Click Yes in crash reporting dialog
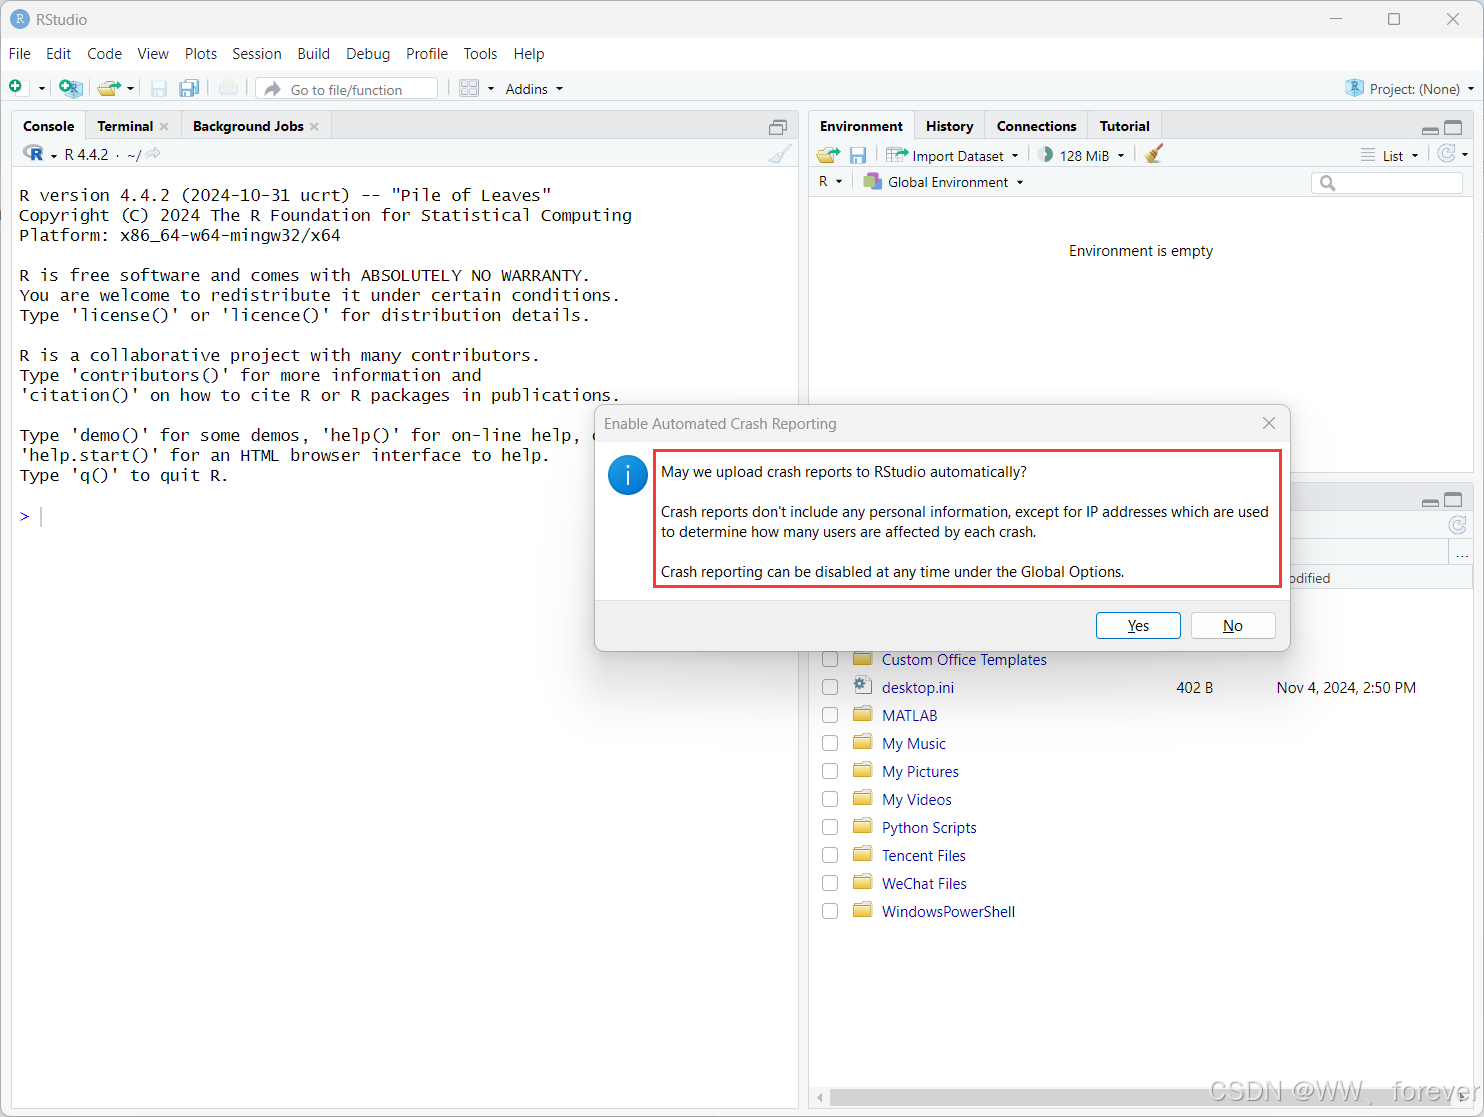Image resolution: width=1484 pixels, height=1117 pixels. point(1138,625)
